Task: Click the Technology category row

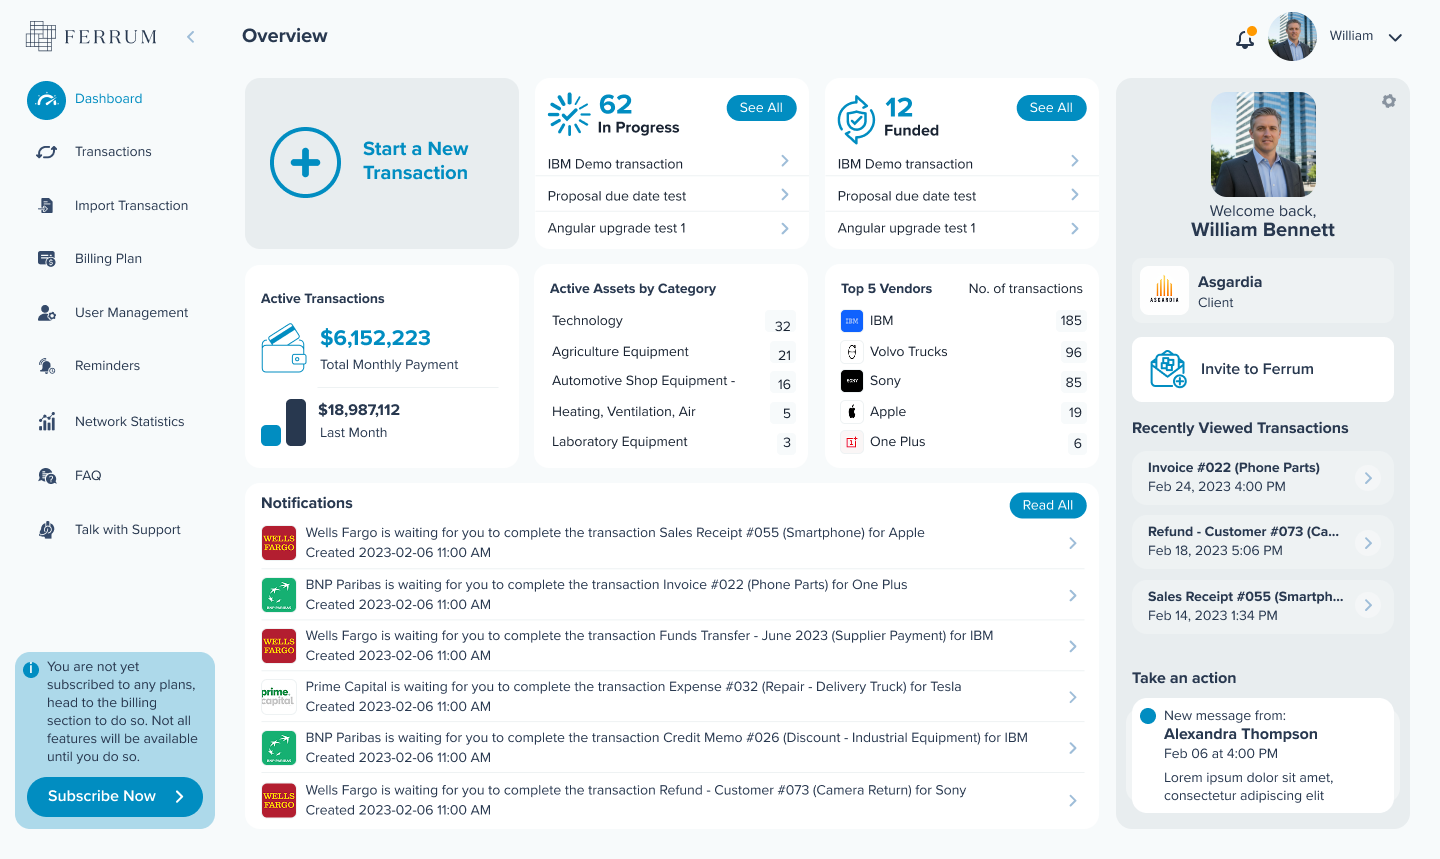Action: [672, 321]
